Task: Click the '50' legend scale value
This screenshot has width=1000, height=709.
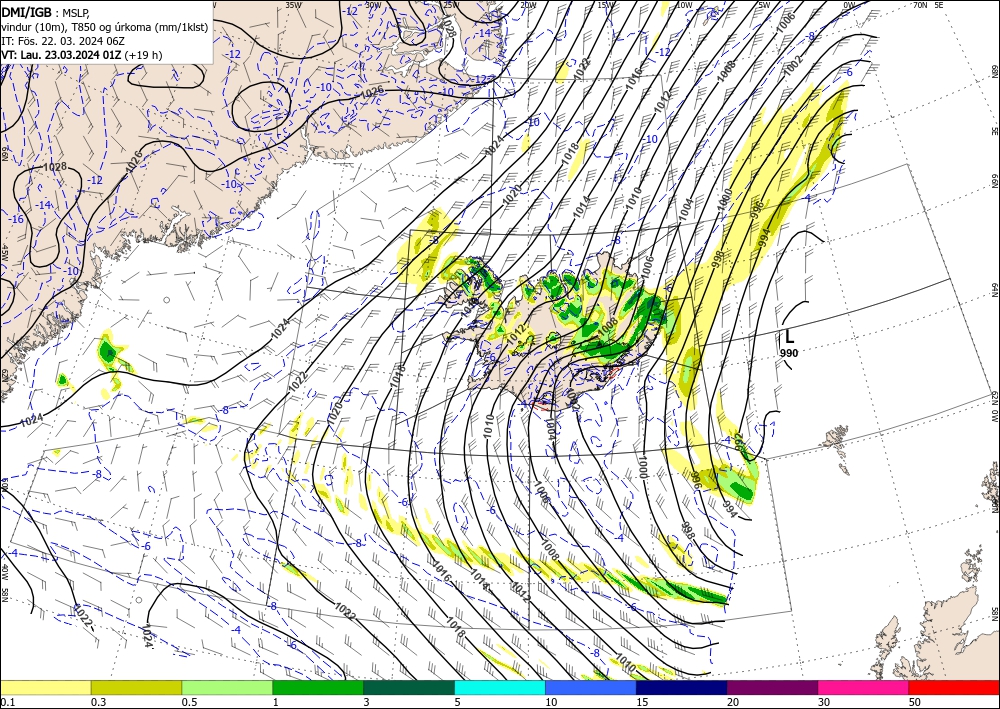Action: tap(915, 702)
